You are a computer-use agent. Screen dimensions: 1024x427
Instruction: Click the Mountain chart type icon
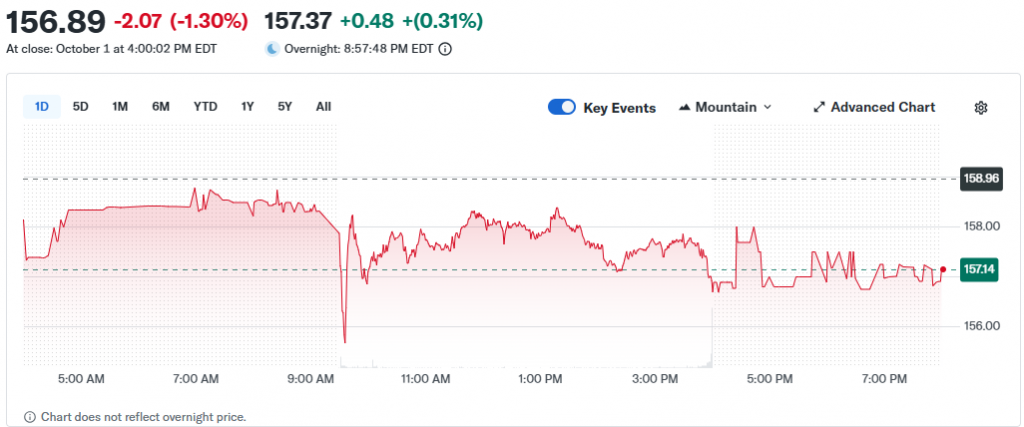685,107
